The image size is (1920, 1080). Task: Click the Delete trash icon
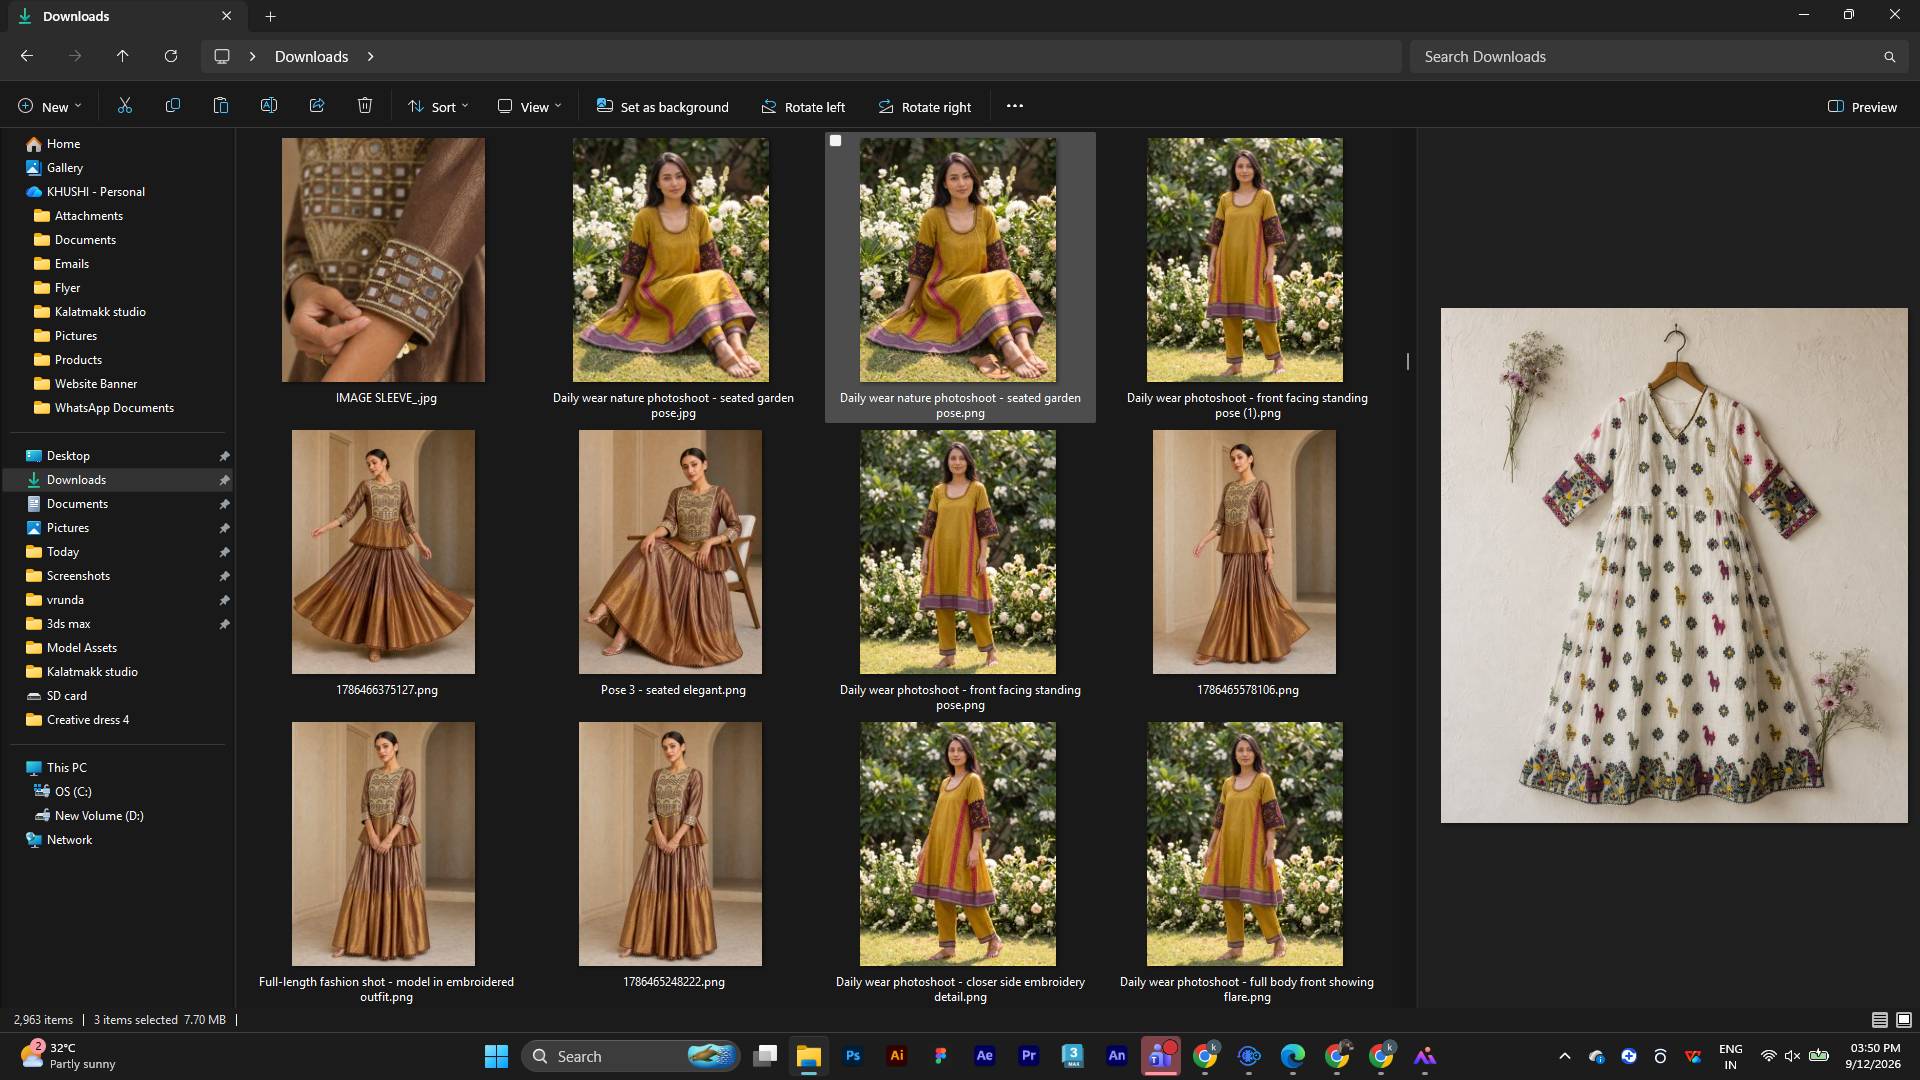[365, 106]
